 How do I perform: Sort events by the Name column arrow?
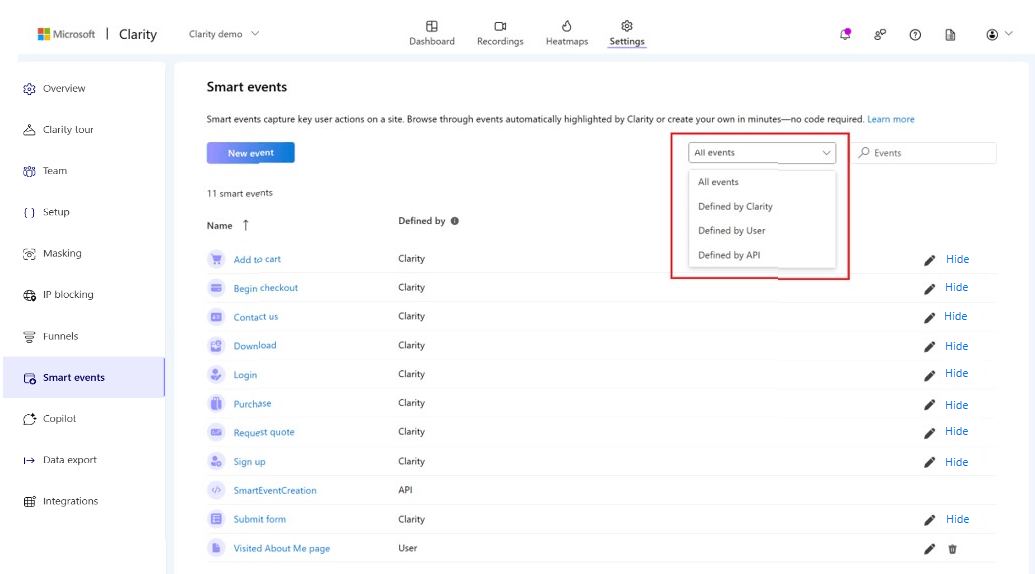point(246,225)
